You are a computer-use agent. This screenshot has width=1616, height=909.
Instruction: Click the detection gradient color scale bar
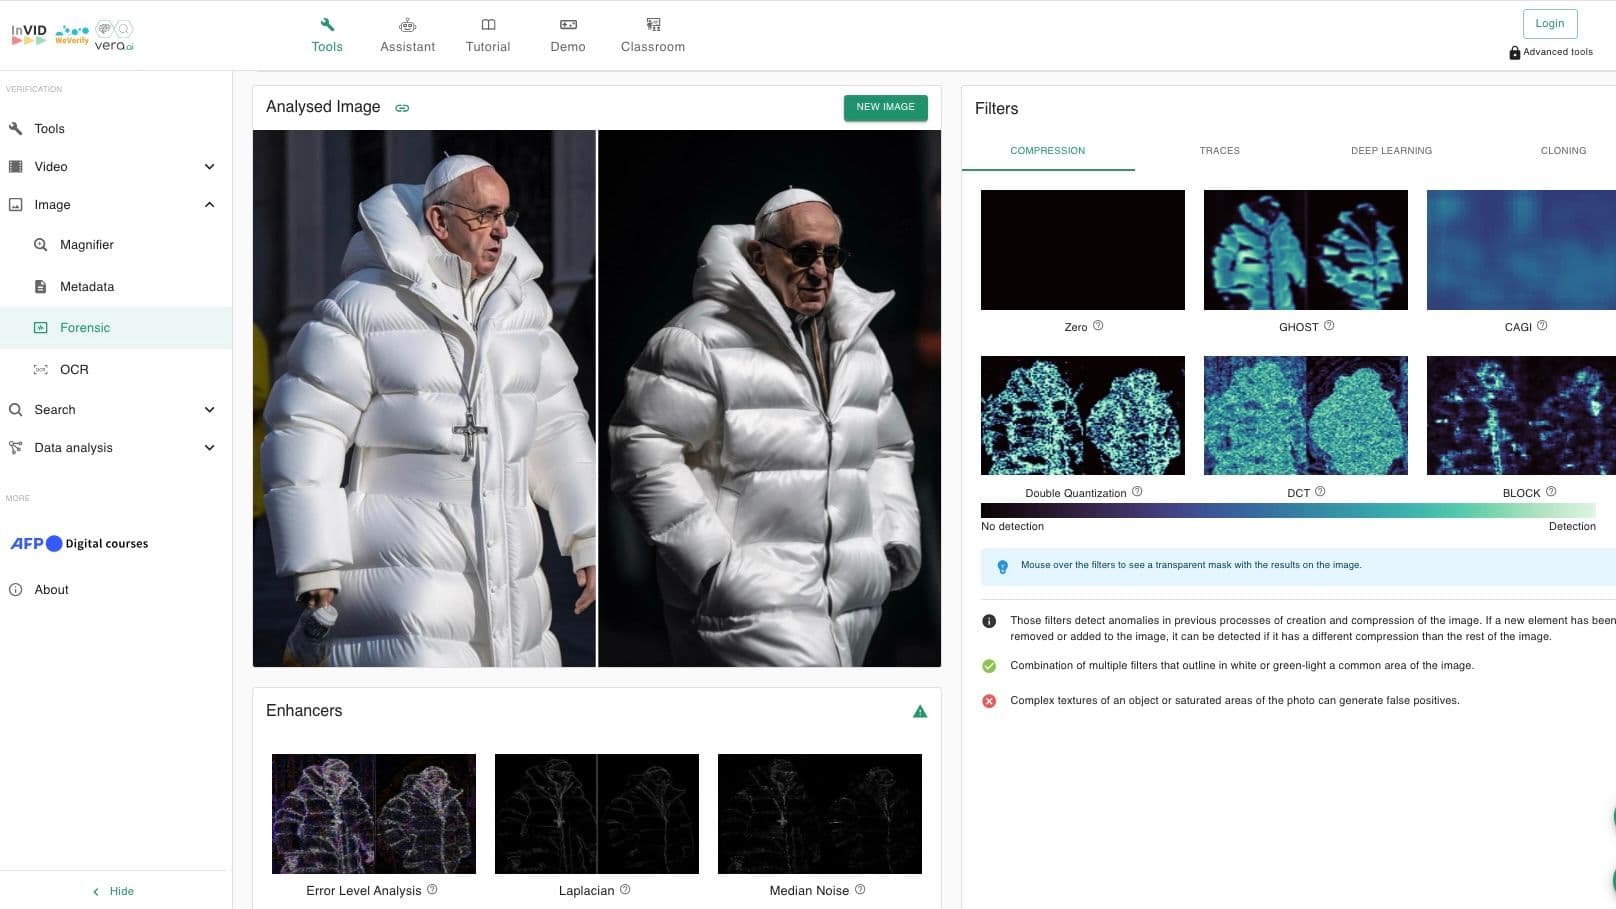[1288, 510]
